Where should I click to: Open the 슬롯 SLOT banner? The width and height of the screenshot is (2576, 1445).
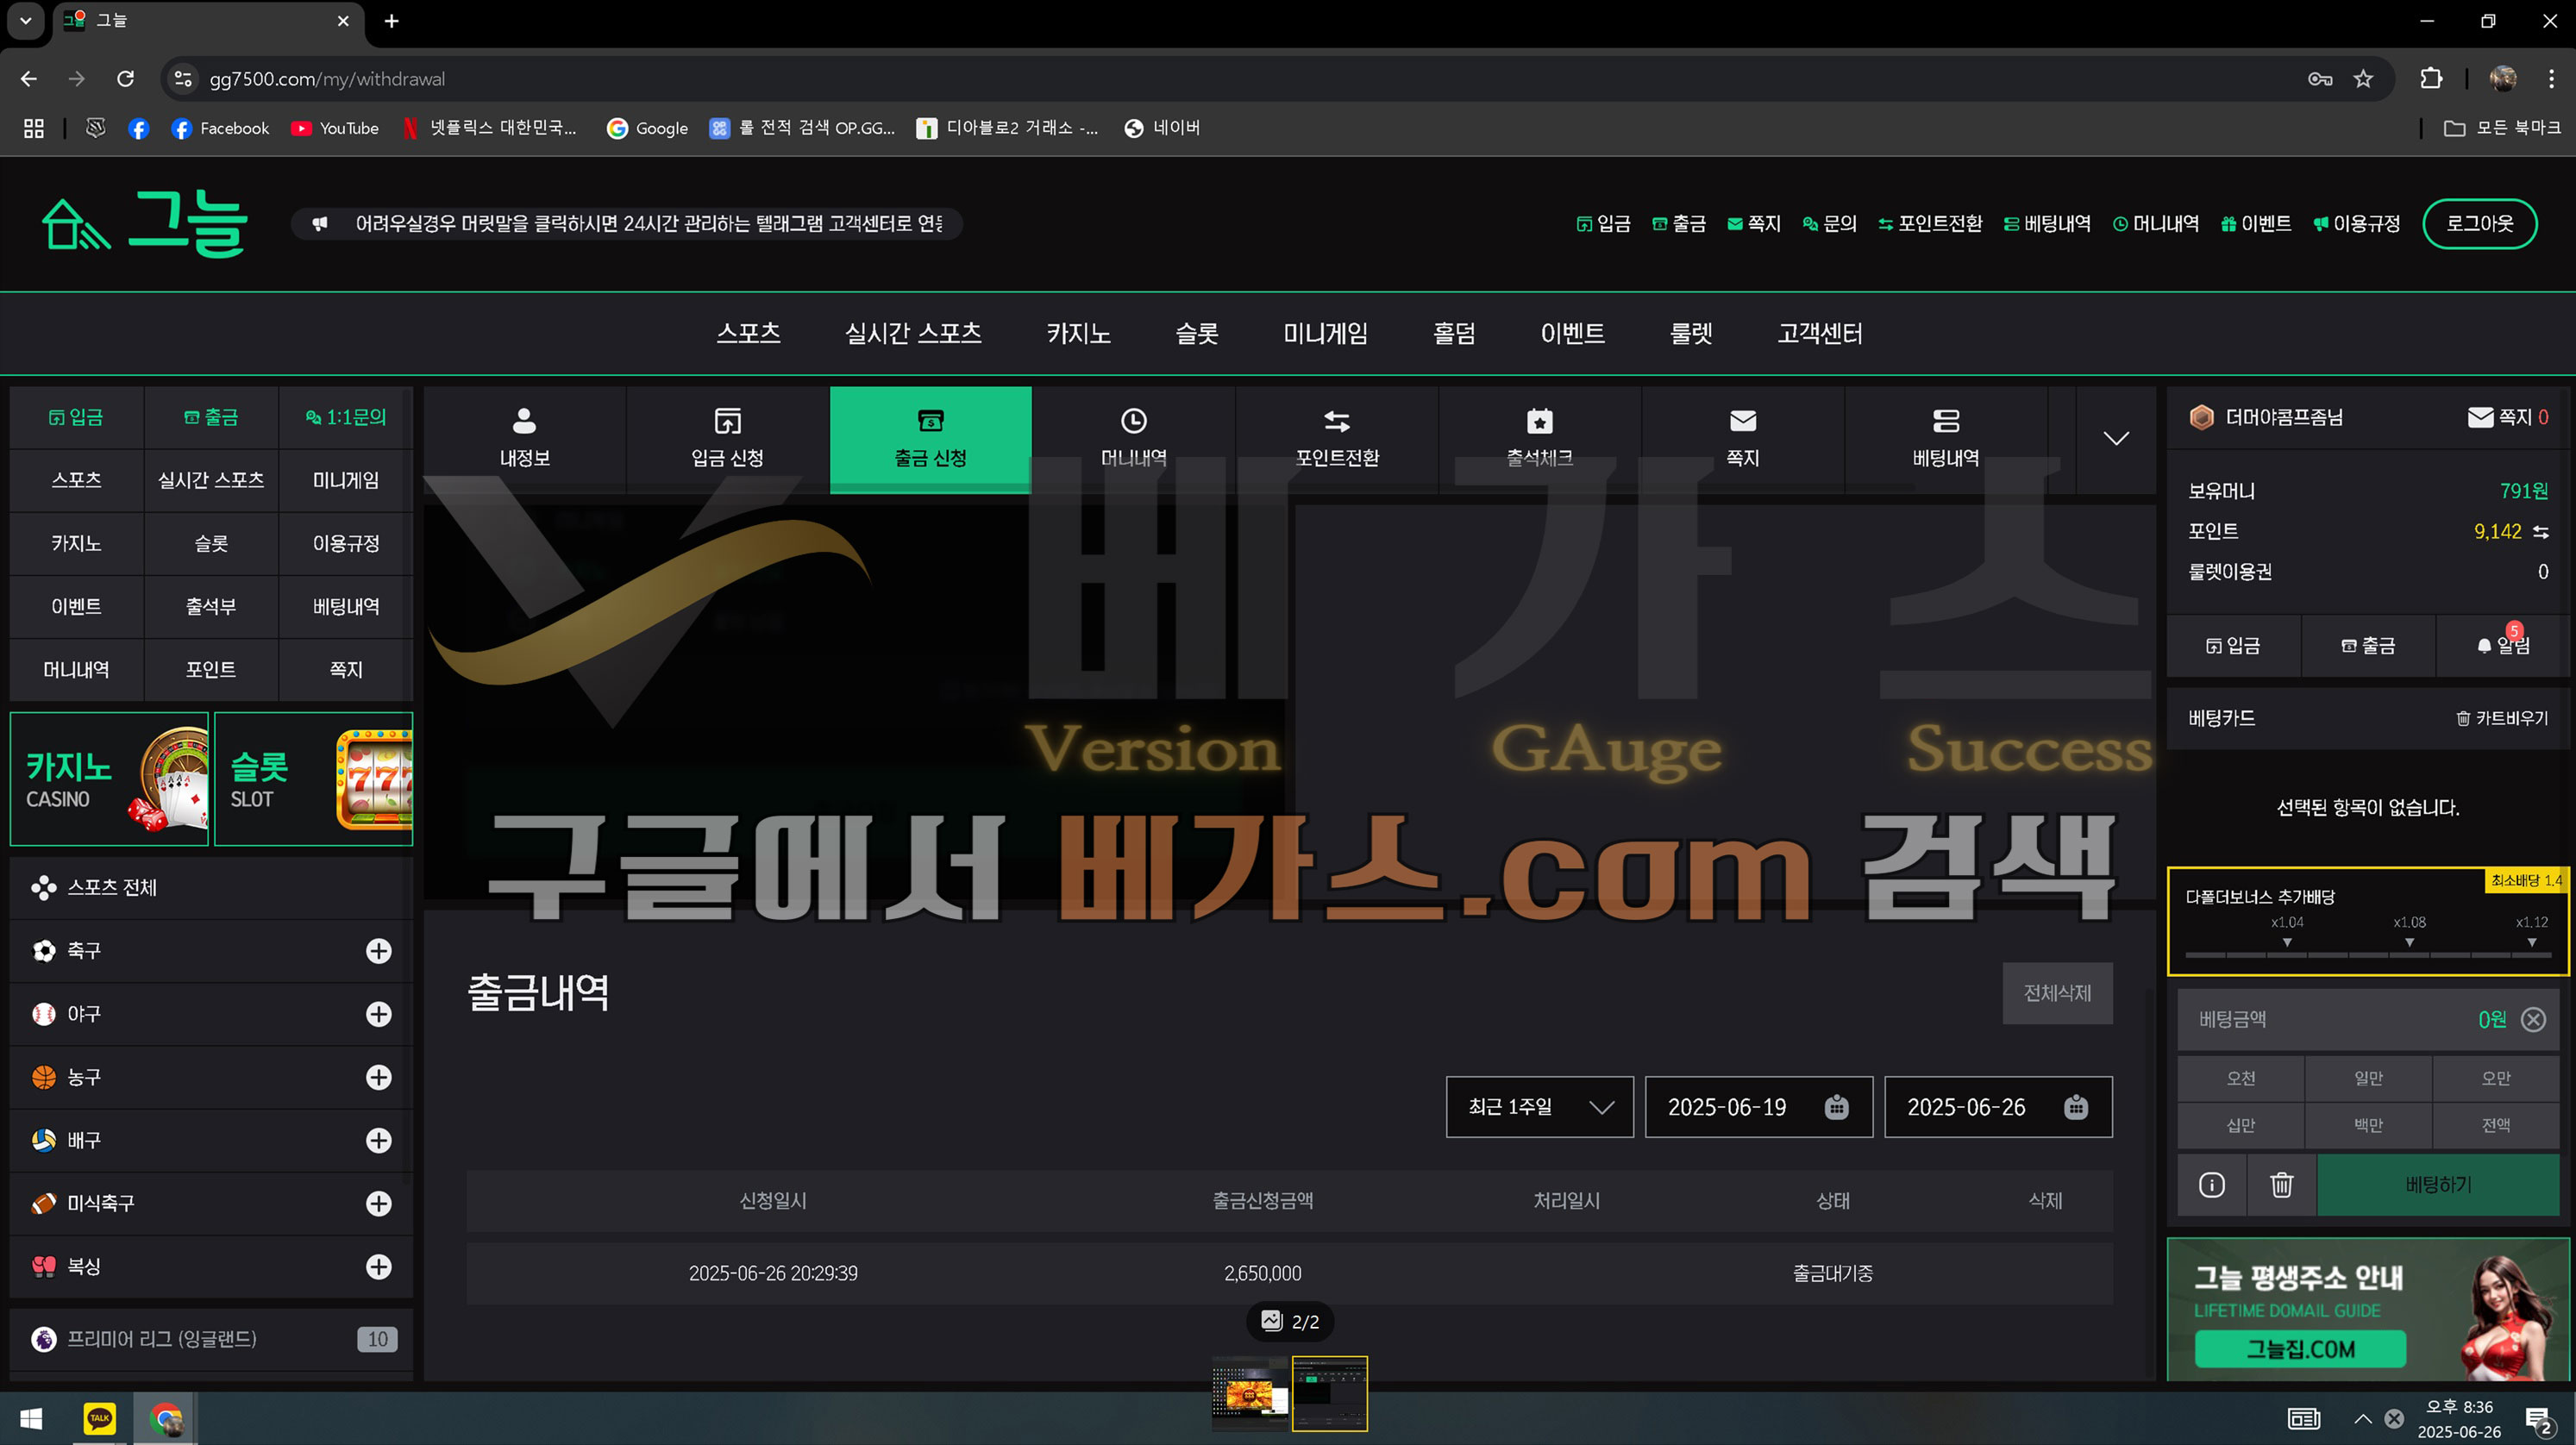coord(313,779)
